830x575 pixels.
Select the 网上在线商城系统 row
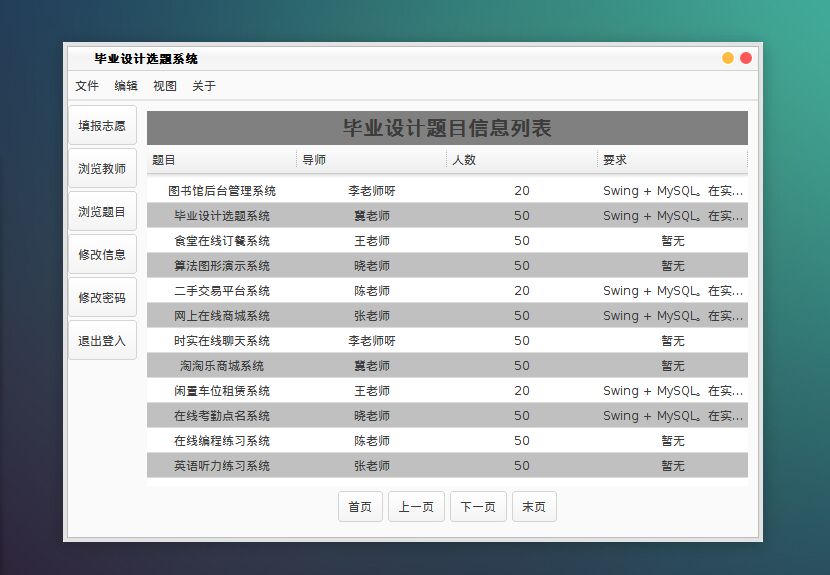(x=447, y=316)
